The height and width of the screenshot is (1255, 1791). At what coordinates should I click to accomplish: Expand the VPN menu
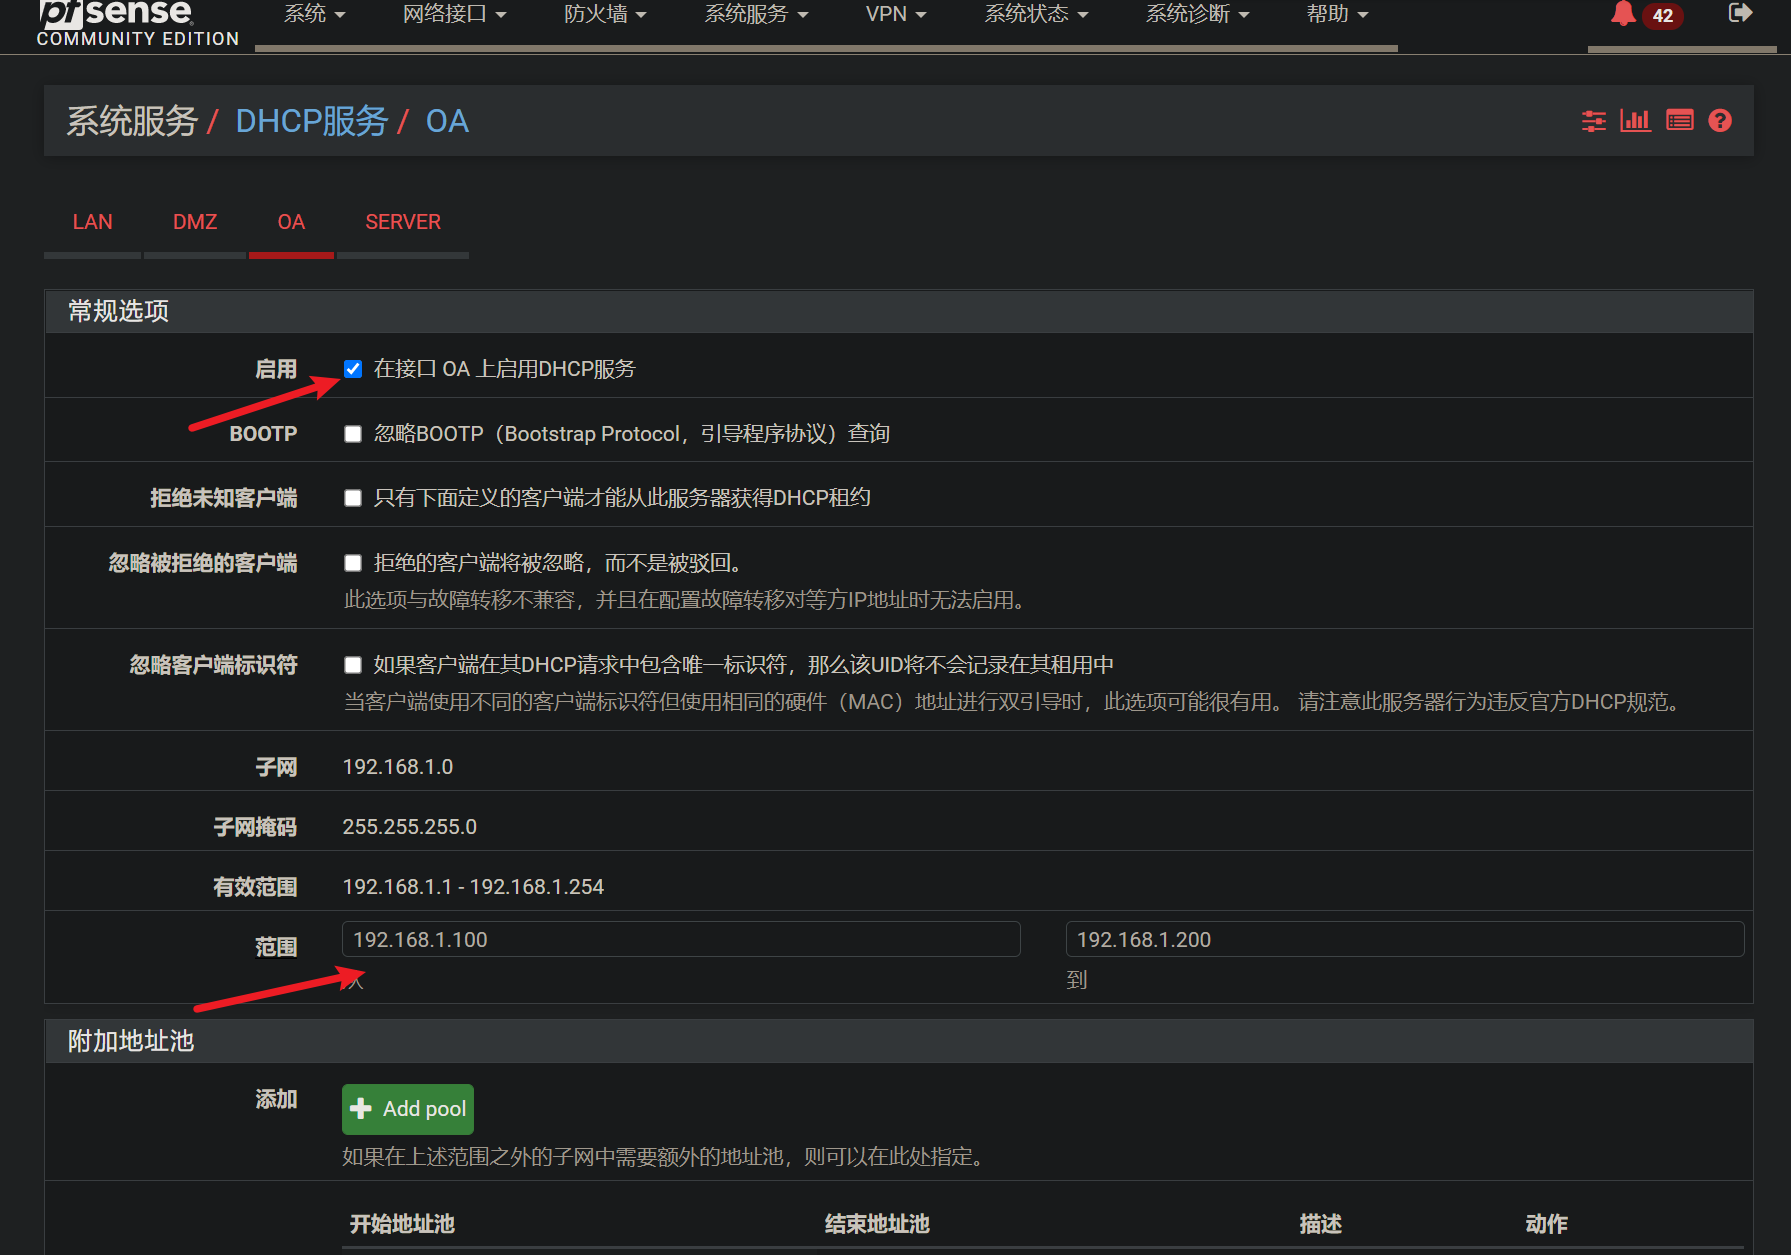pyautogui.click(x=896, y=15)
